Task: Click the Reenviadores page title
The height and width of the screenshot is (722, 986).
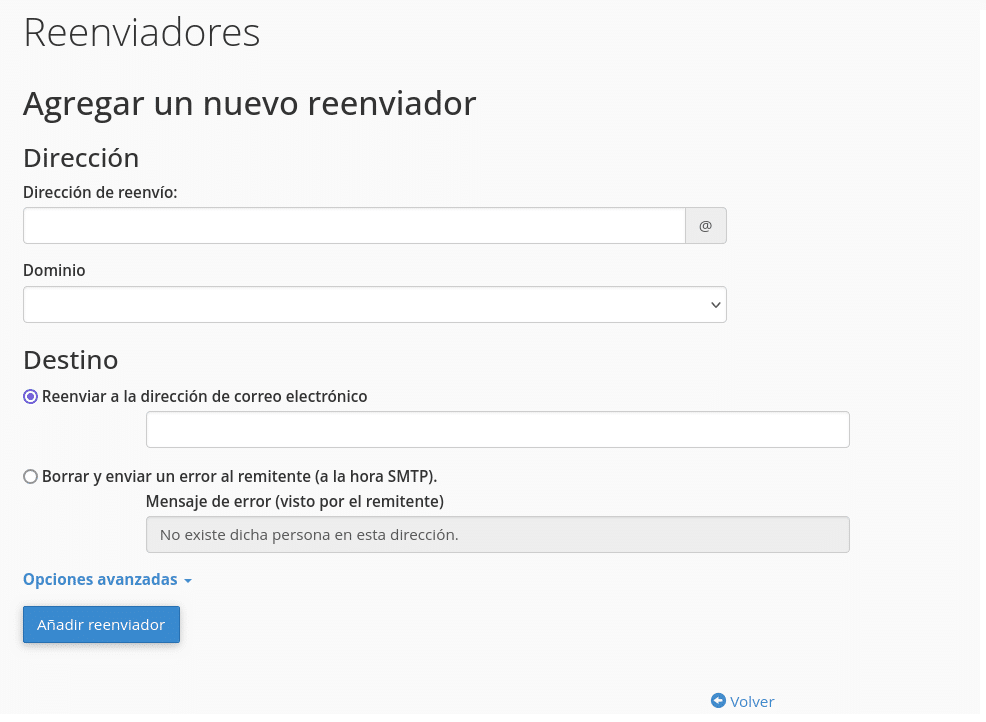Action: pos(141,33)
